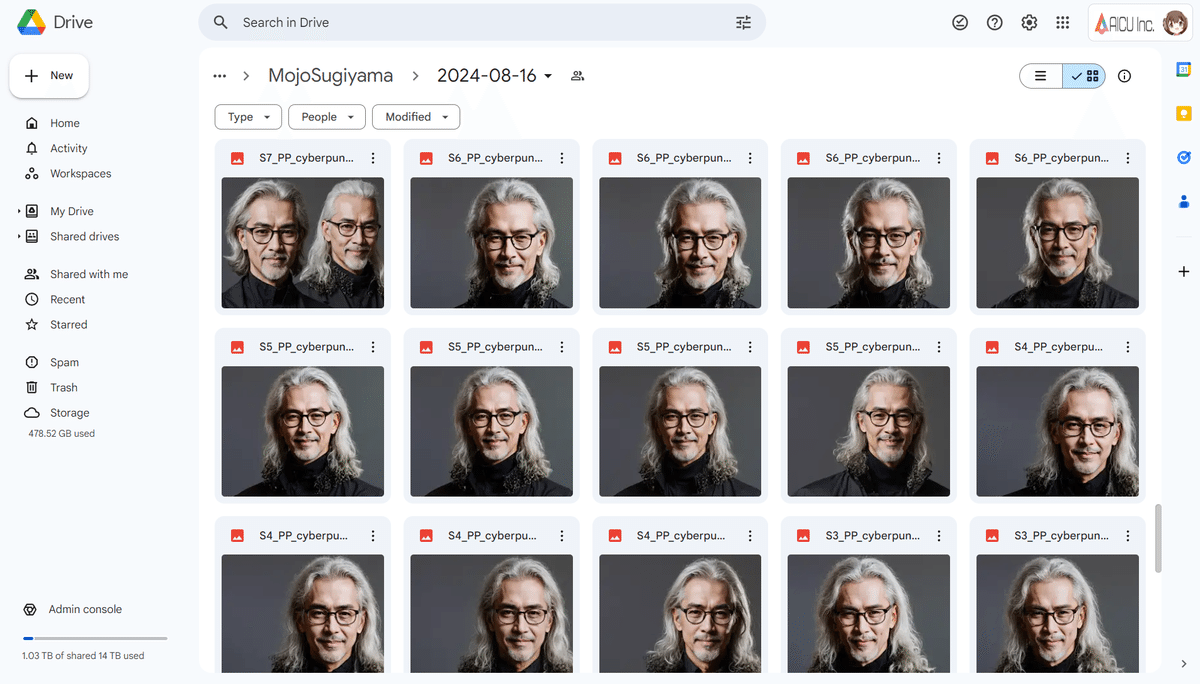Open the view details info icon
The width and height of the screenshot is (1200, 684).
pyautogui.click(x=1124, y=76)
